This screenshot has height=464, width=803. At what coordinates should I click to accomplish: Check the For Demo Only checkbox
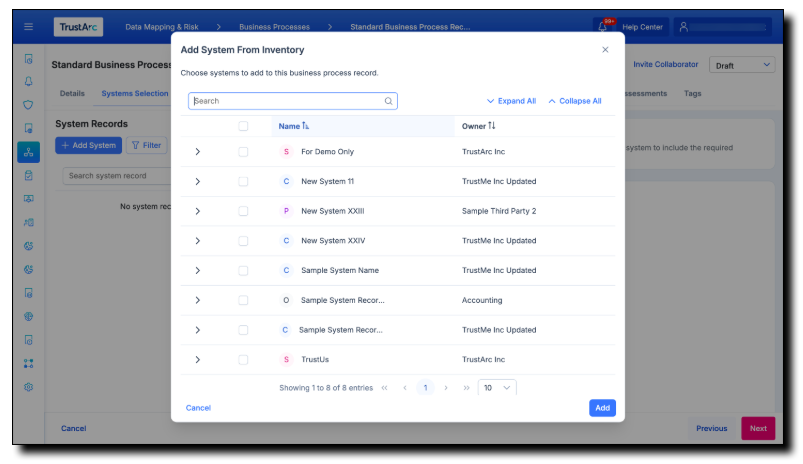click(x=243, y=152)
